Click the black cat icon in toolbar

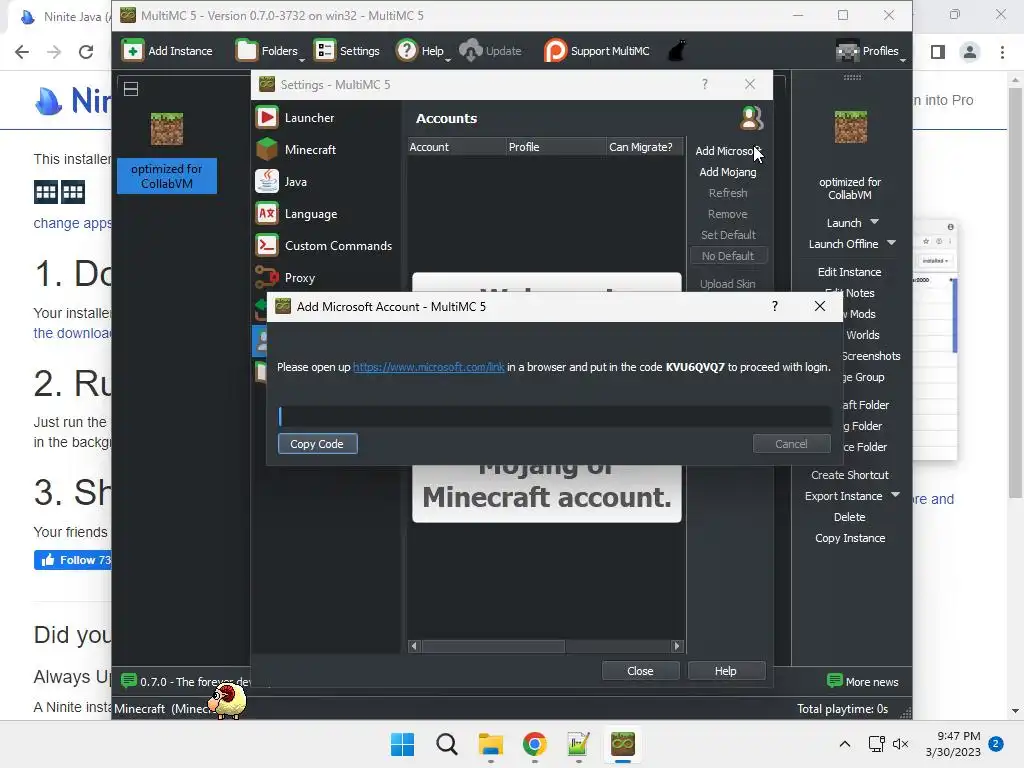(677, 51)
